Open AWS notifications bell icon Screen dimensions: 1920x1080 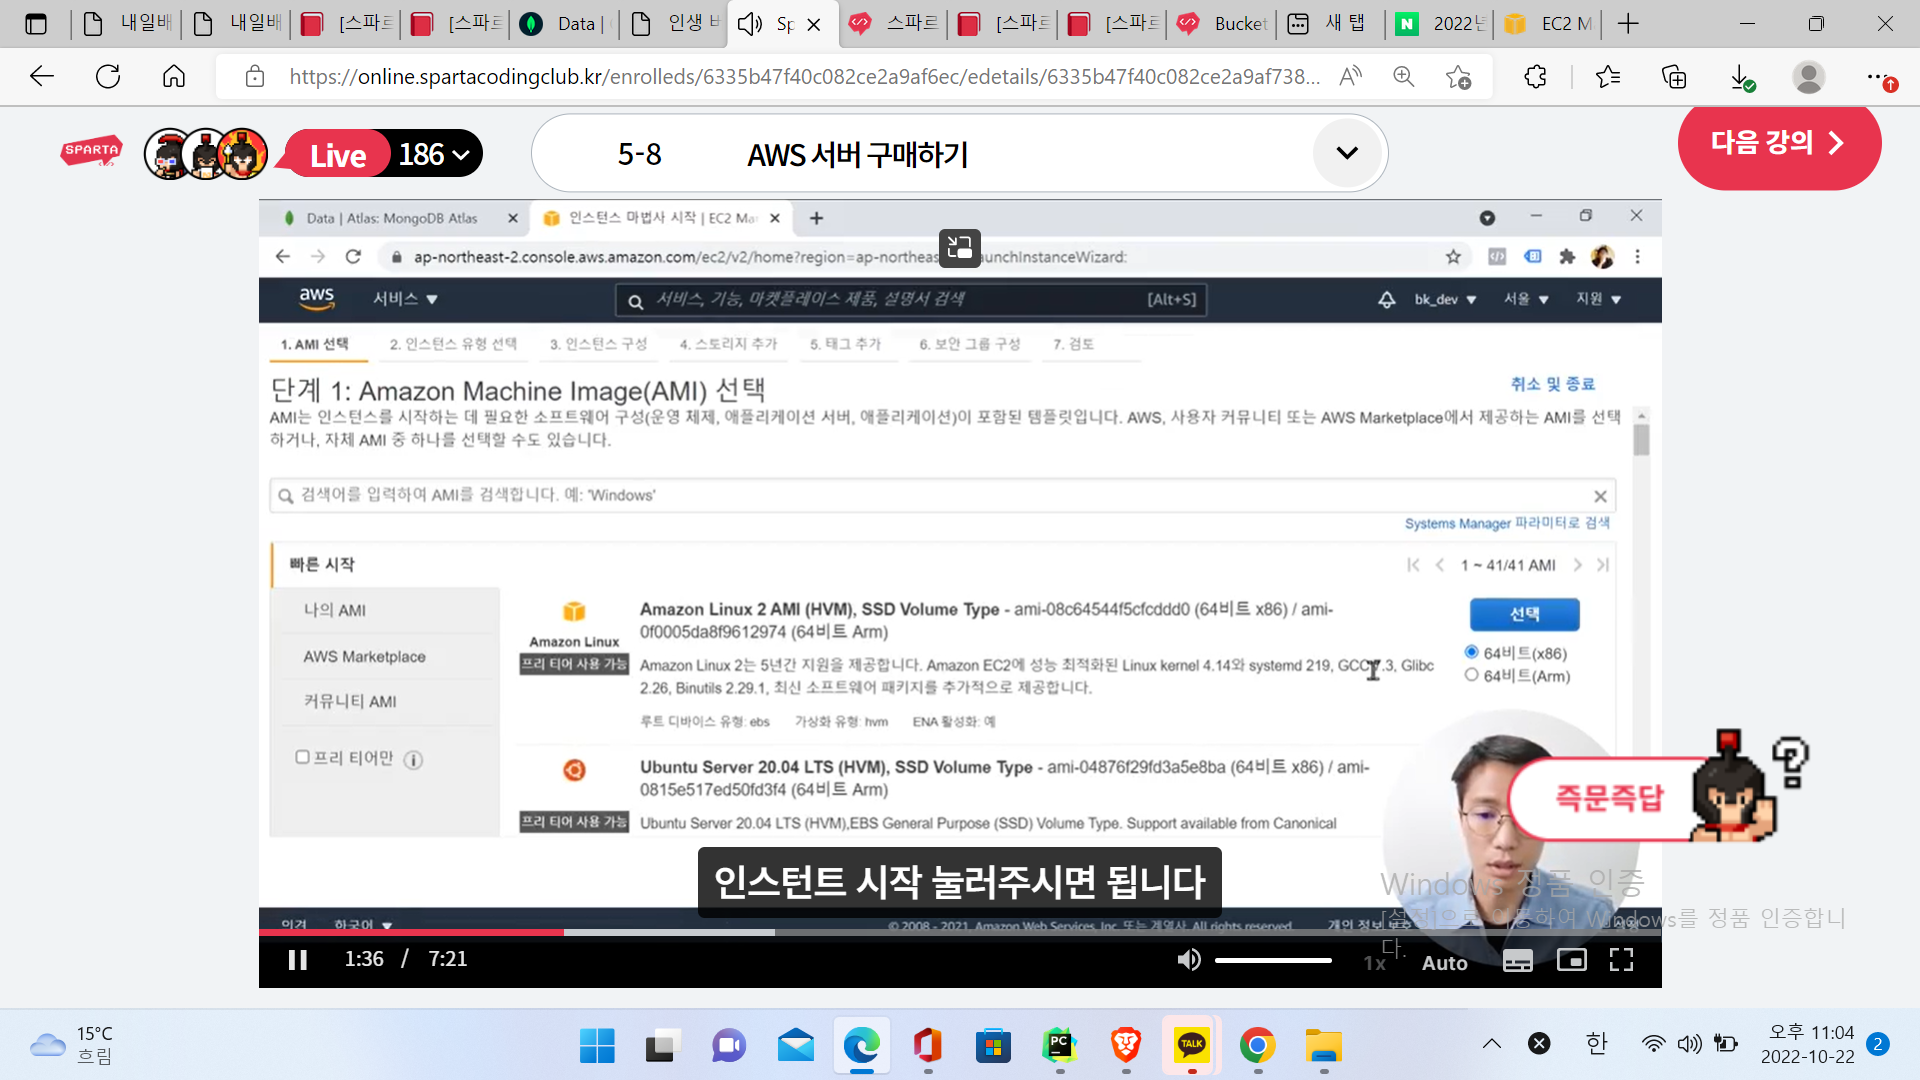click(1386, 299)
